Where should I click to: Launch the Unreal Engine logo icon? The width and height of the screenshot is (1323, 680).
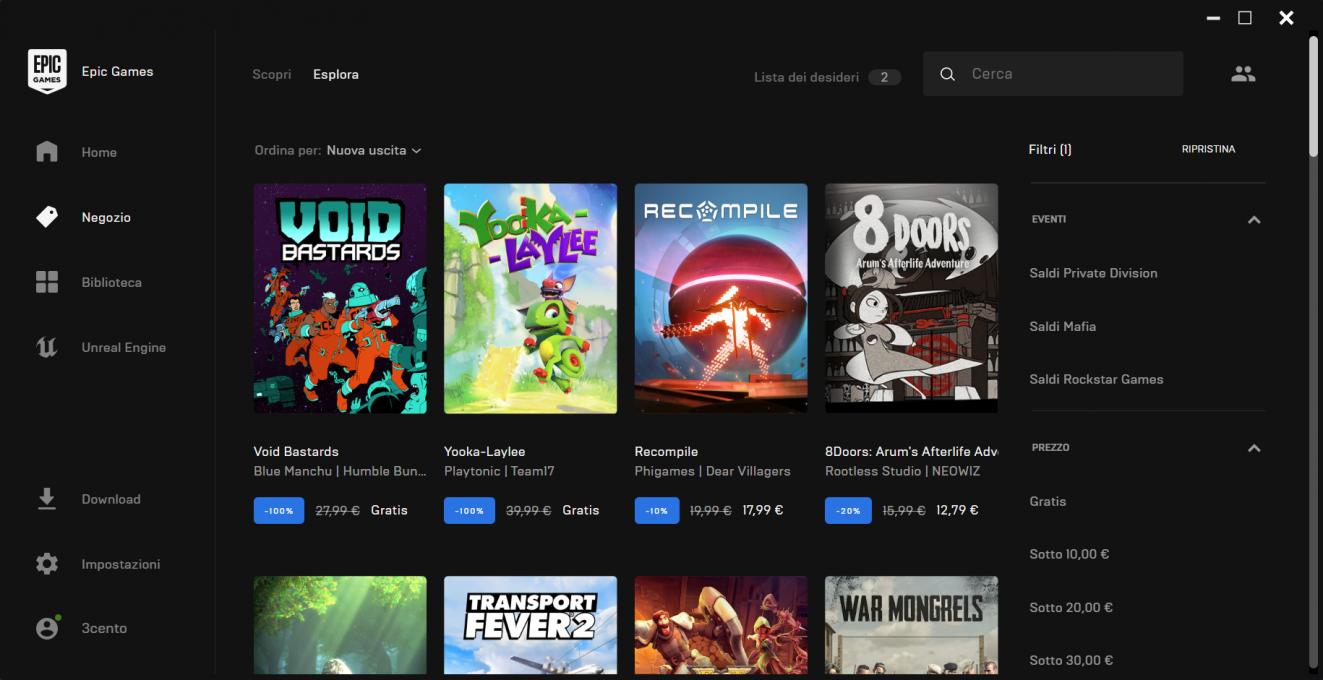click(x=47, y=347)
